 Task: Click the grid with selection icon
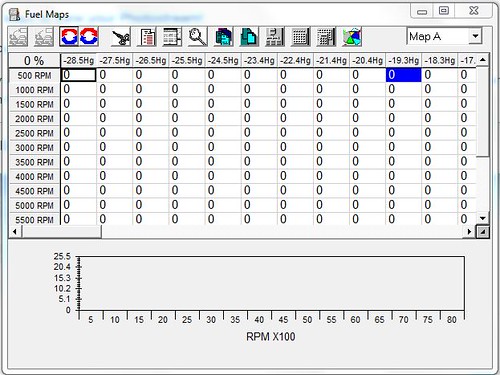326,37
